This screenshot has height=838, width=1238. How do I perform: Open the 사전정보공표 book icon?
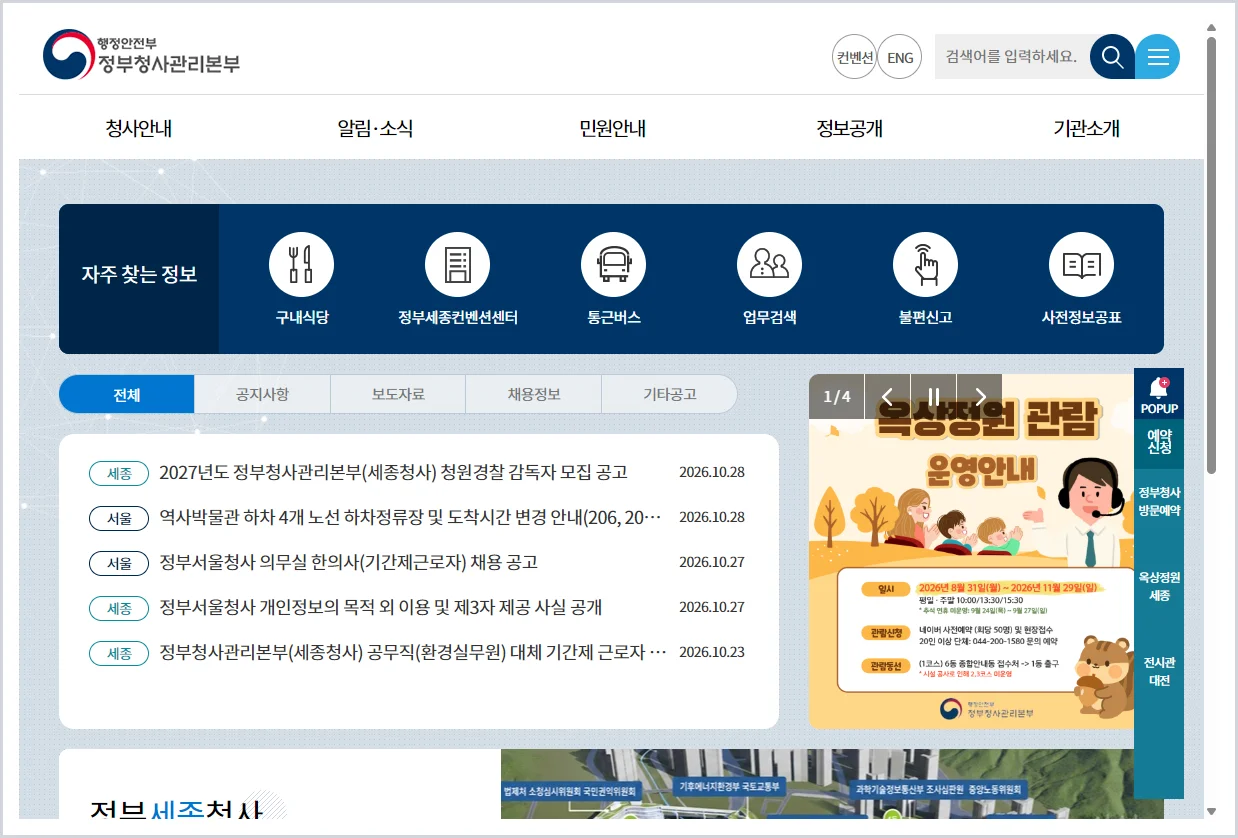[x=1081, y=265]
